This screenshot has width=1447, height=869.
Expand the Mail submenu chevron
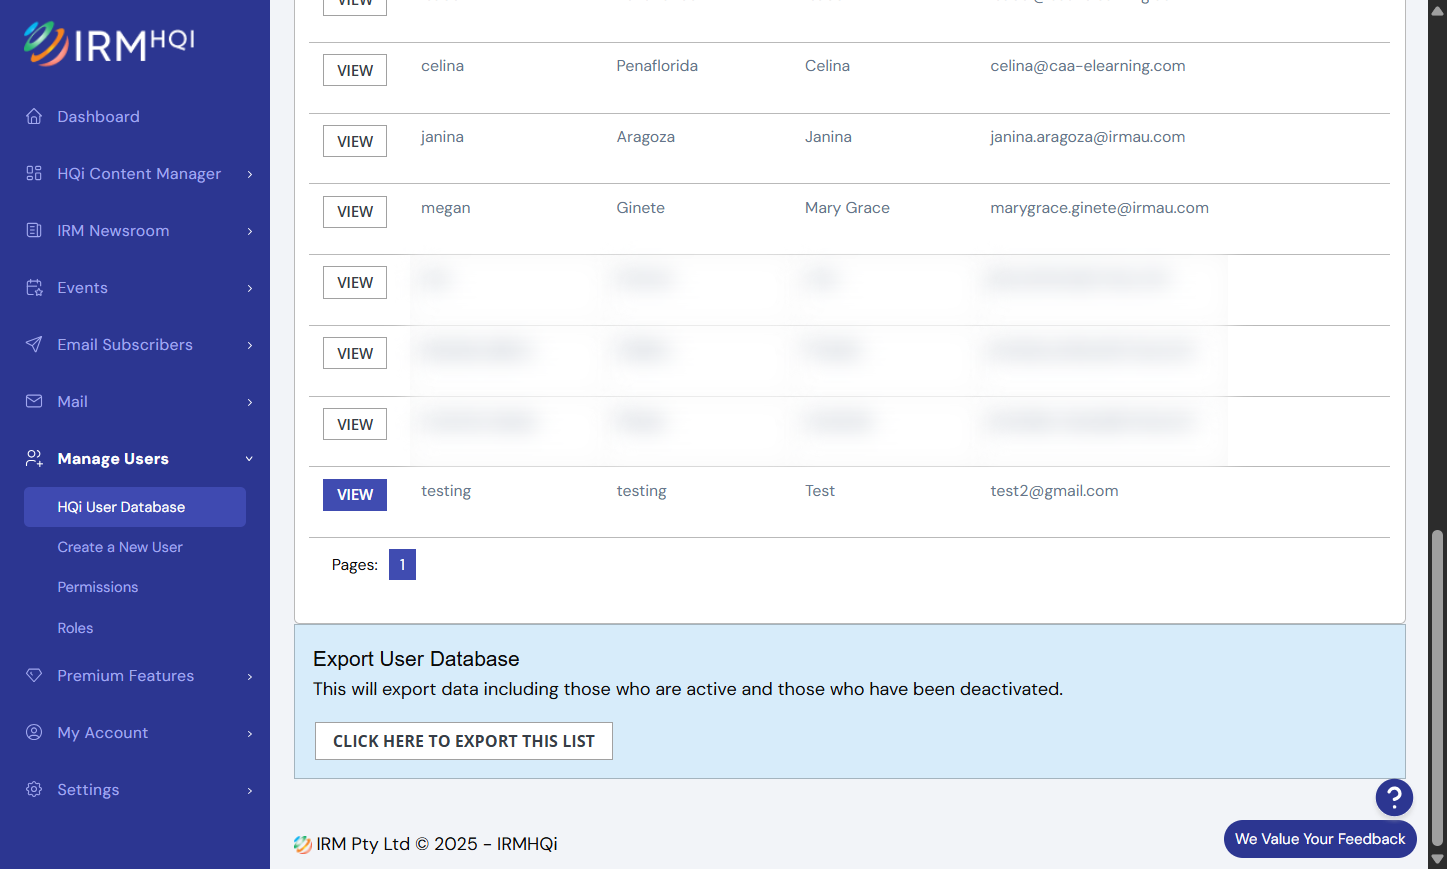(x=250, y=402)
